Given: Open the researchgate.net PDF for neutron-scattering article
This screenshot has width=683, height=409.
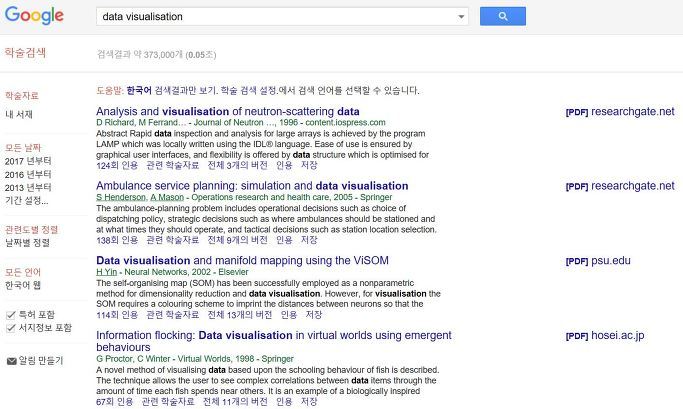Looking at the screenshot, I should click(x=620, y=112).
